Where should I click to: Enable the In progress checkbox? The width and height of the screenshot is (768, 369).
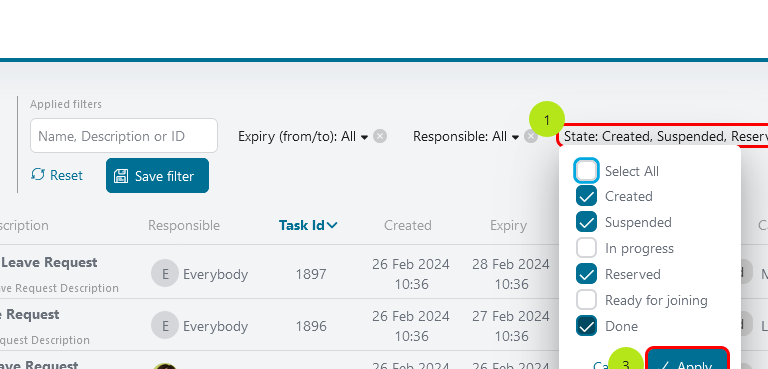click(586, 248)
